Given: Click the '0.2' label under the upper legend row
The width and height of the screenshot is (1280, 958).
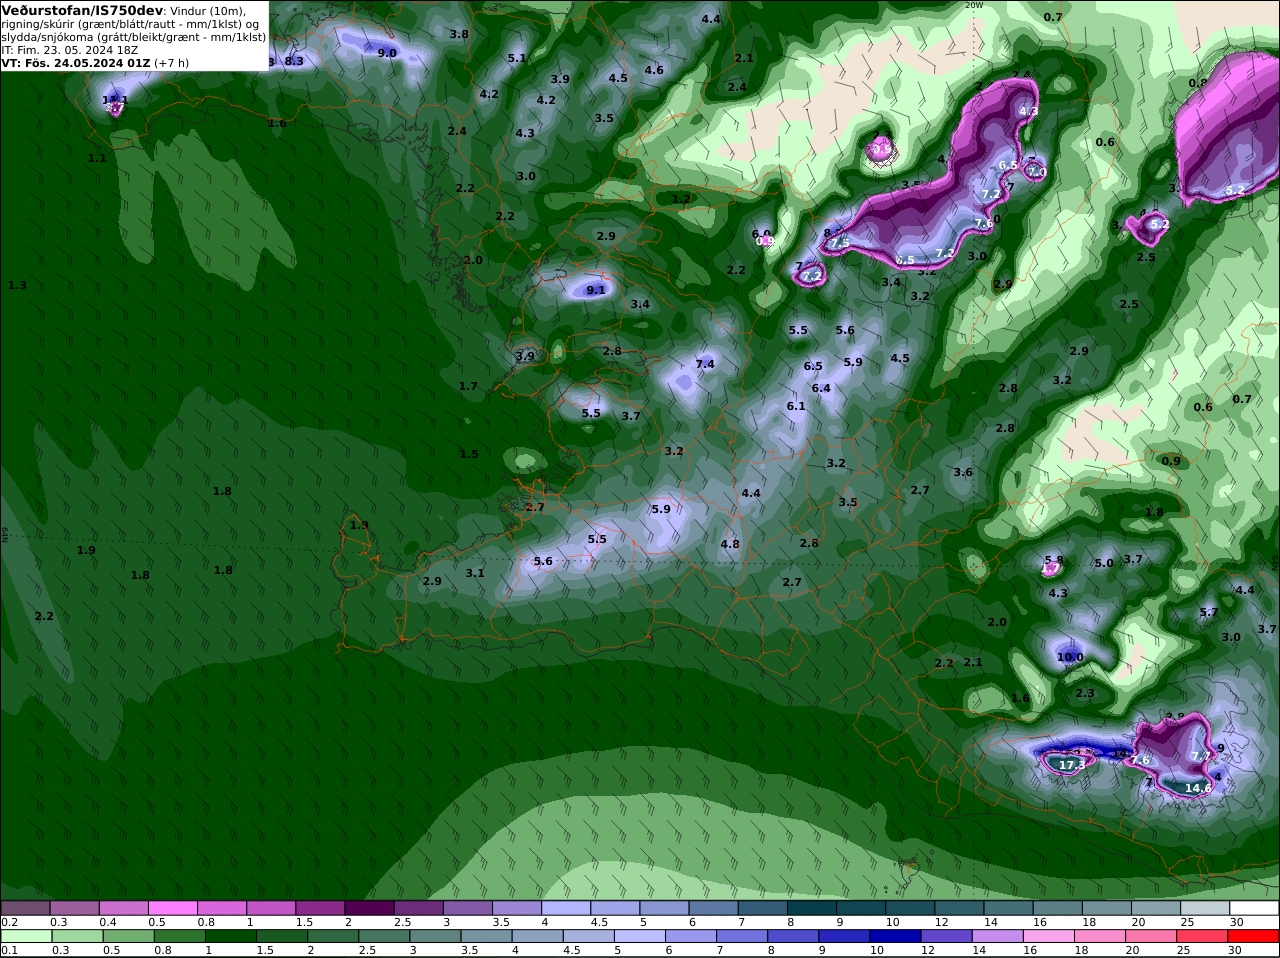Looking at the screenshot, I should pos(9,922).
